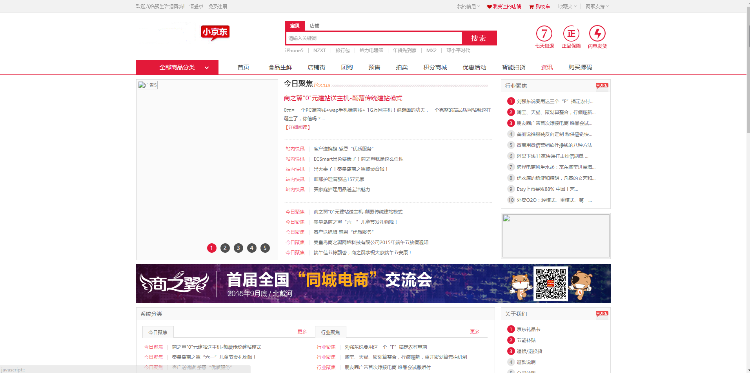
Task: Click the lightning bolt fast delivery icon
Action: click(597, 34)
